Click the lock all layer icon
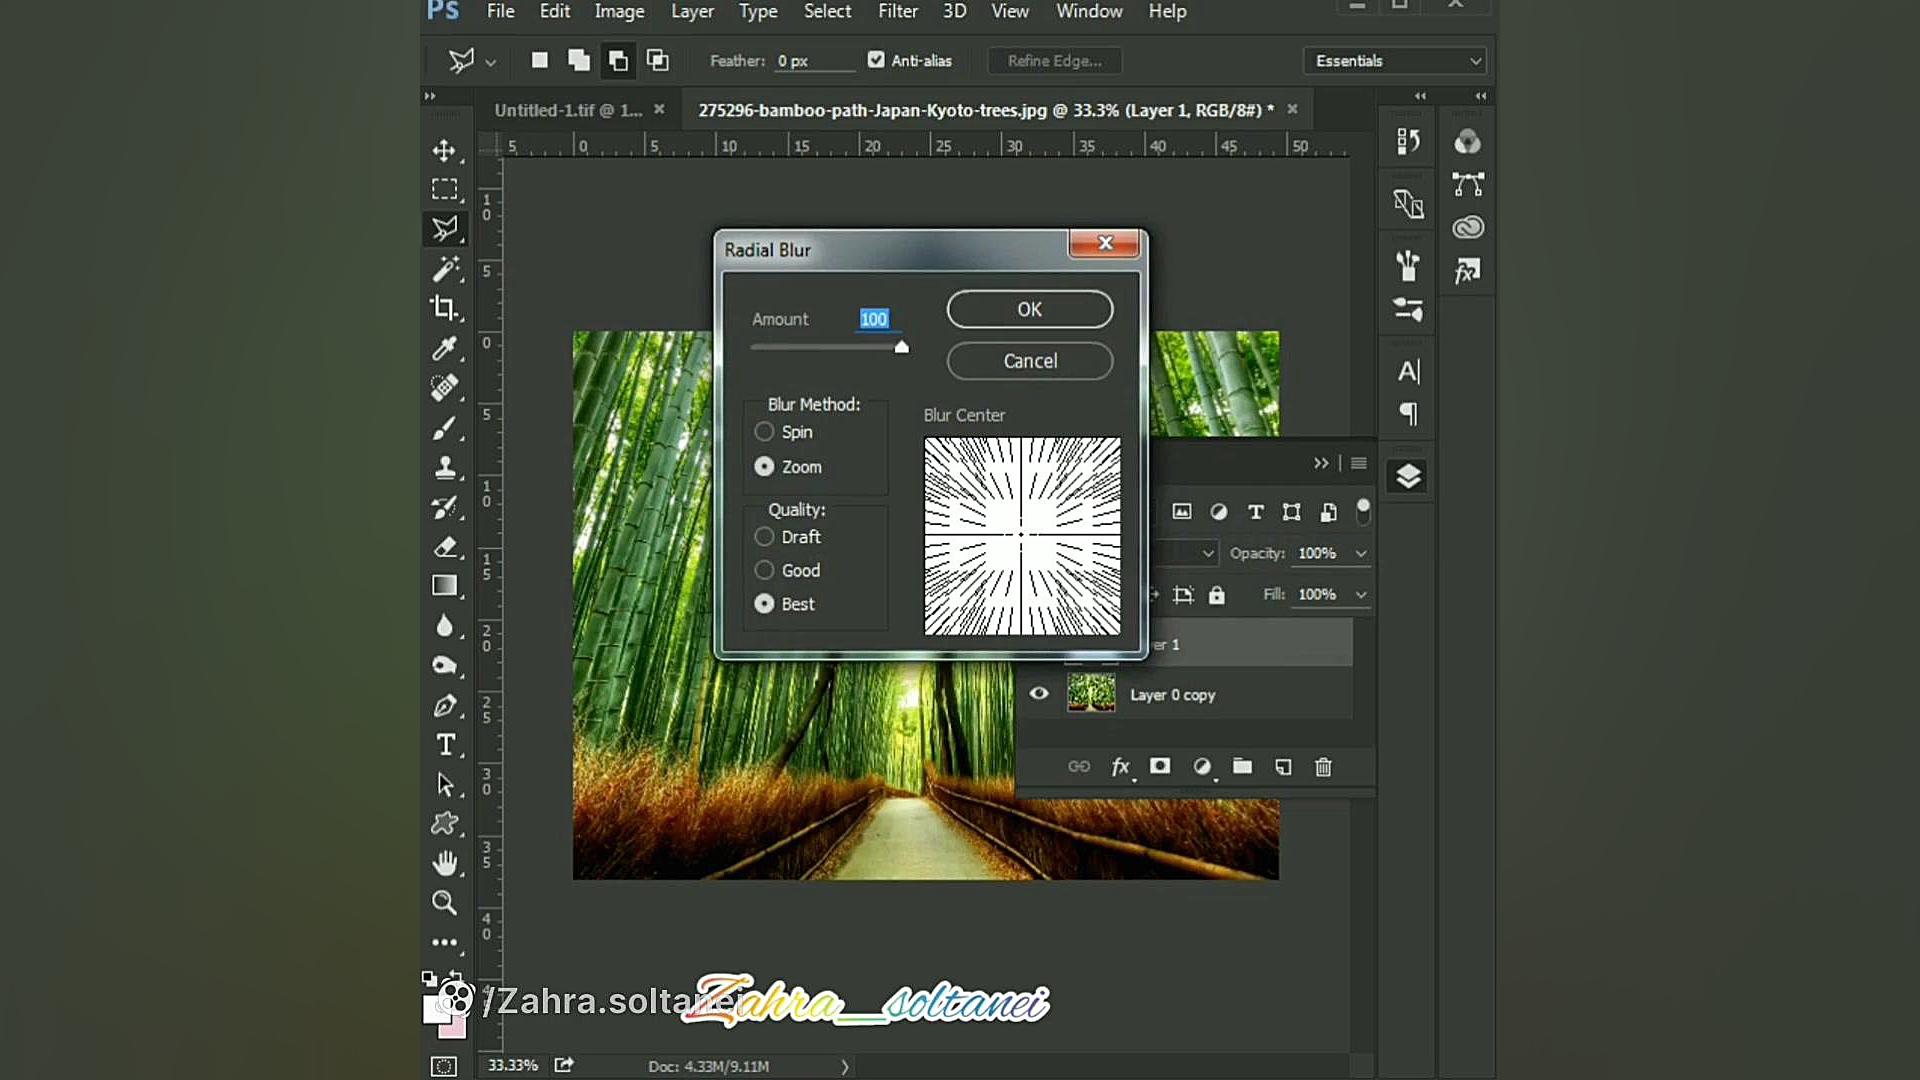The image size is (1920, 1080). [x=1216, y=595]
